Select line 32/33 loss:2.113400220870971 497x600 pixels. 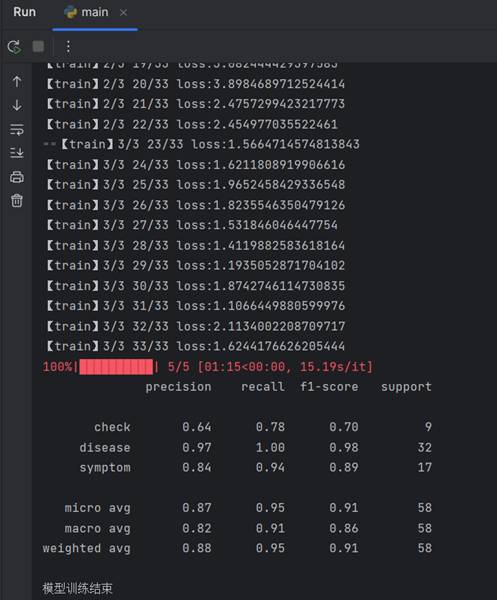[195, 326]
